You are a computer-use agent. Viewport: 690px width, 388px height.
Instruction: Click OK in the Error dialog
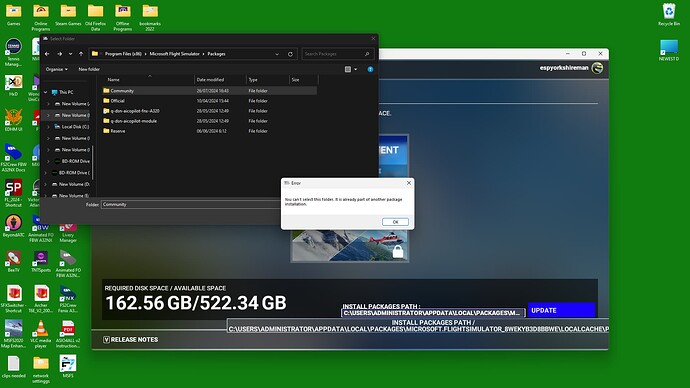395,222
